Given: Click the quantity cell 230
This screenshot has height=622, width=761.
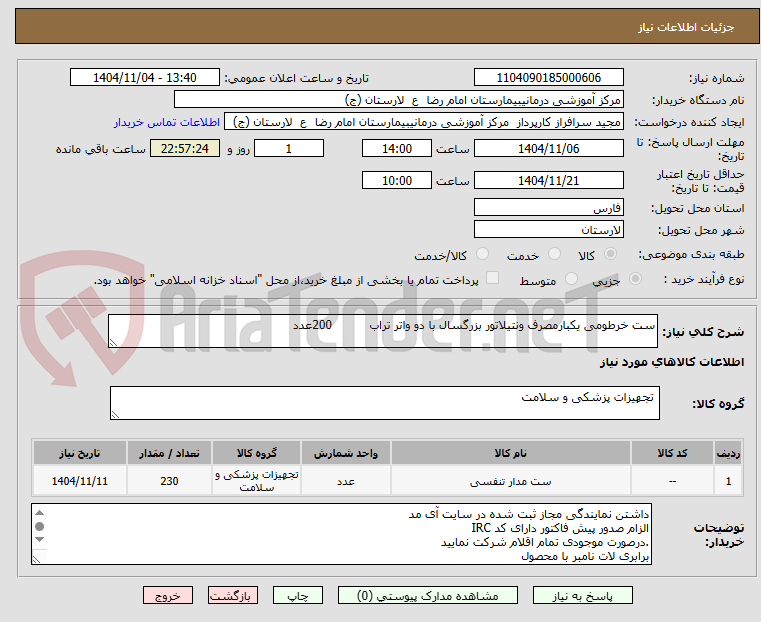Looking at the screenshot, I should pos(169,481).
